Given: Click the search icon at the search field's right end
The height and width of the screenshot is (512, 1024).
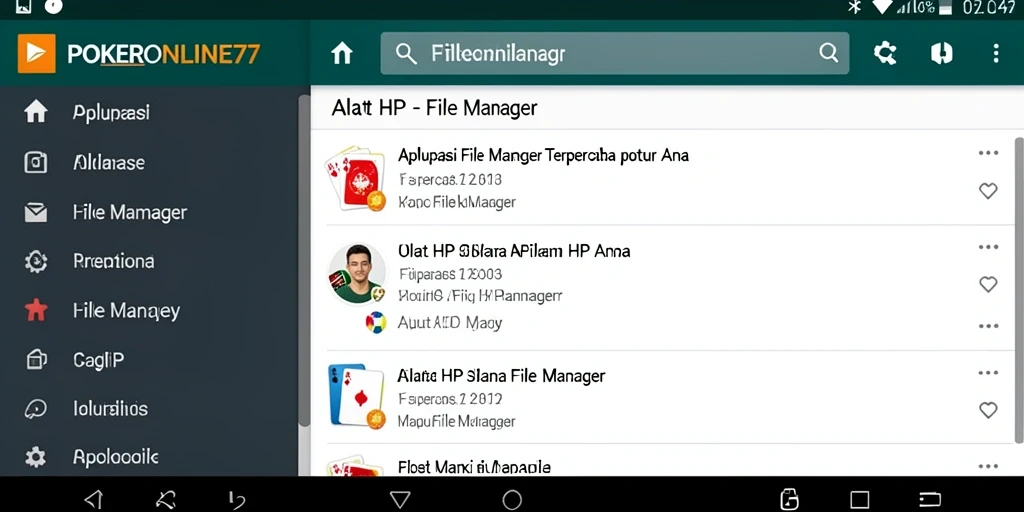Looking at the screenshot, I should click(829, 53).
